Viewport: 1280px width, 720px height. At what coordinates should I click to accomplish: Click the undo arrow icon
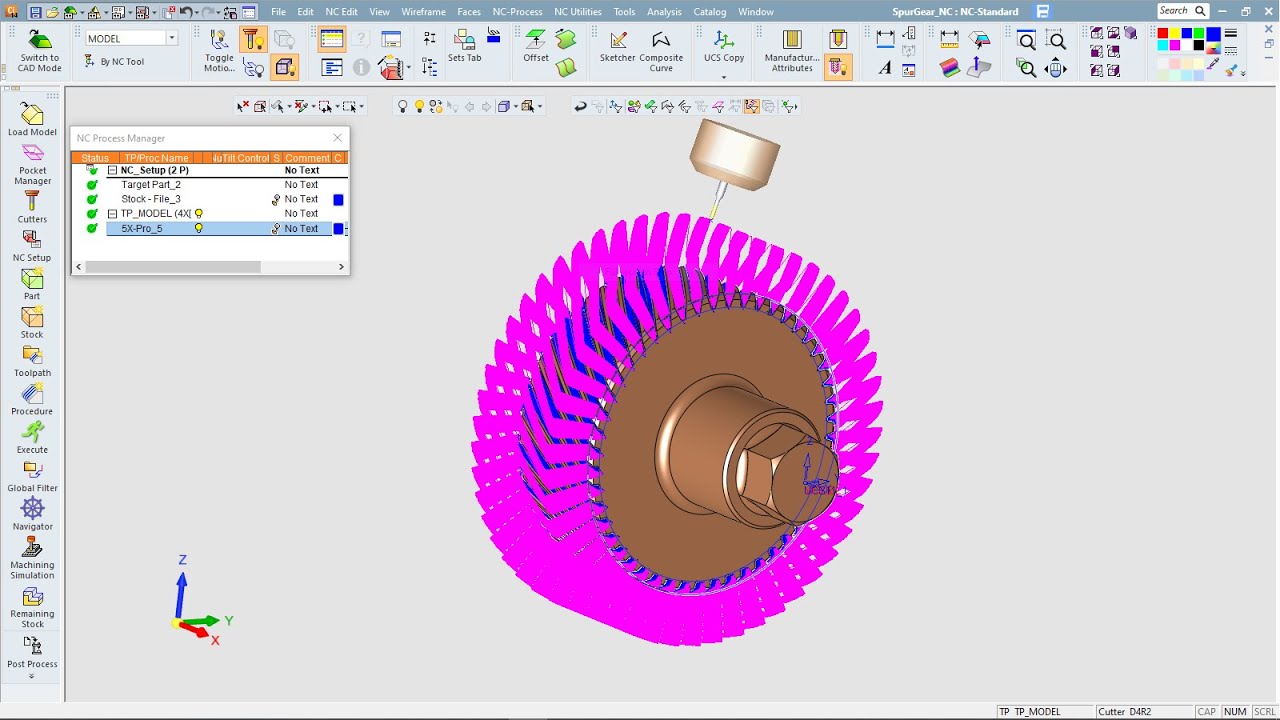click(x=186, y=12)
